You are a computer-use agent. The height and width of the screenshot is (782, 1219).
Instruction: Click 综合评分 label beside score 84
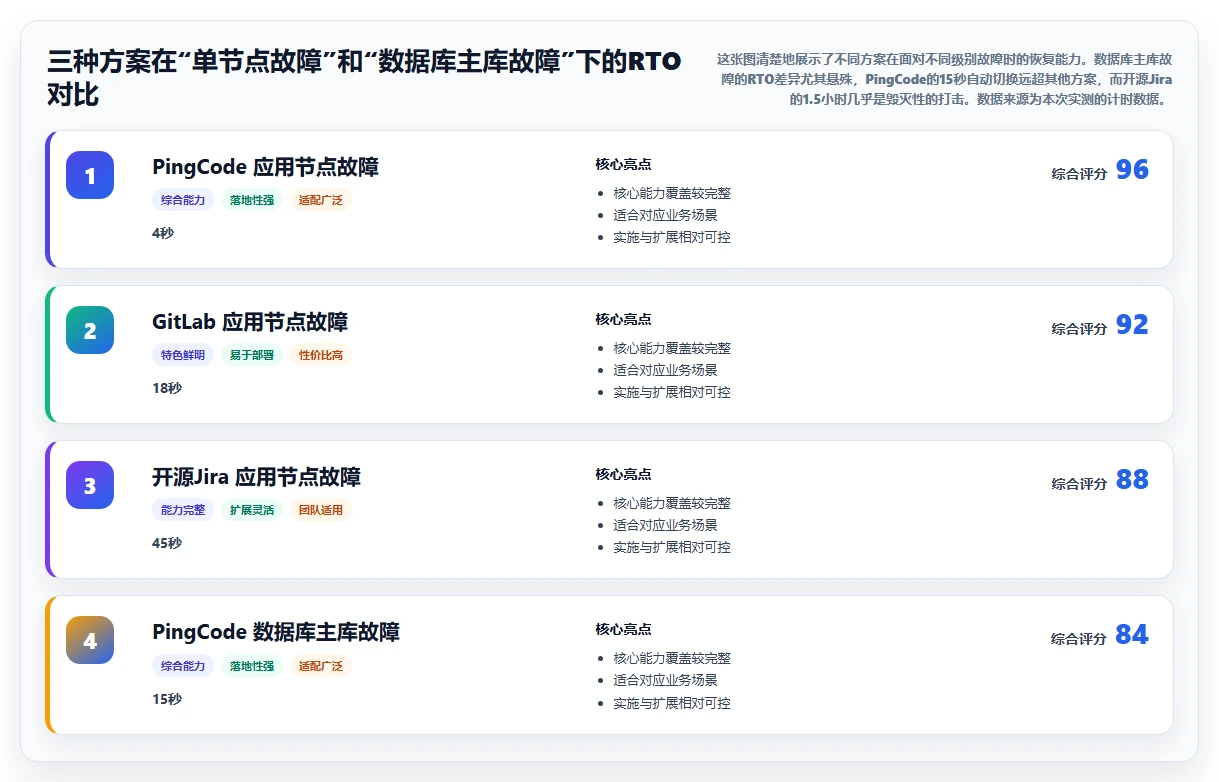pyautogui.click(x=1079, y=639)
